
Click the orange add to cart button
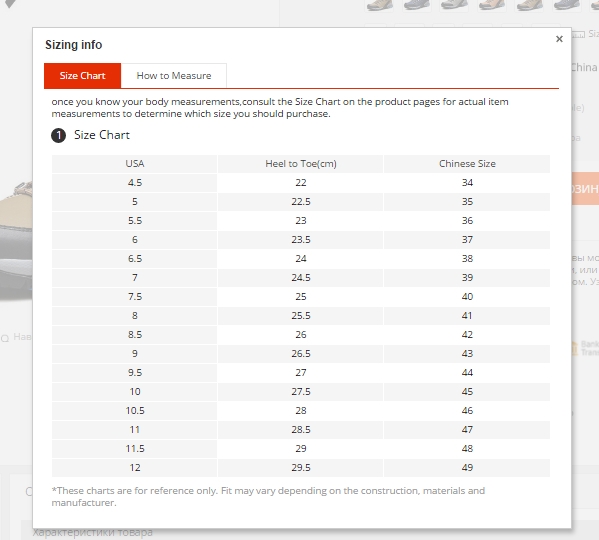[585, 188]
